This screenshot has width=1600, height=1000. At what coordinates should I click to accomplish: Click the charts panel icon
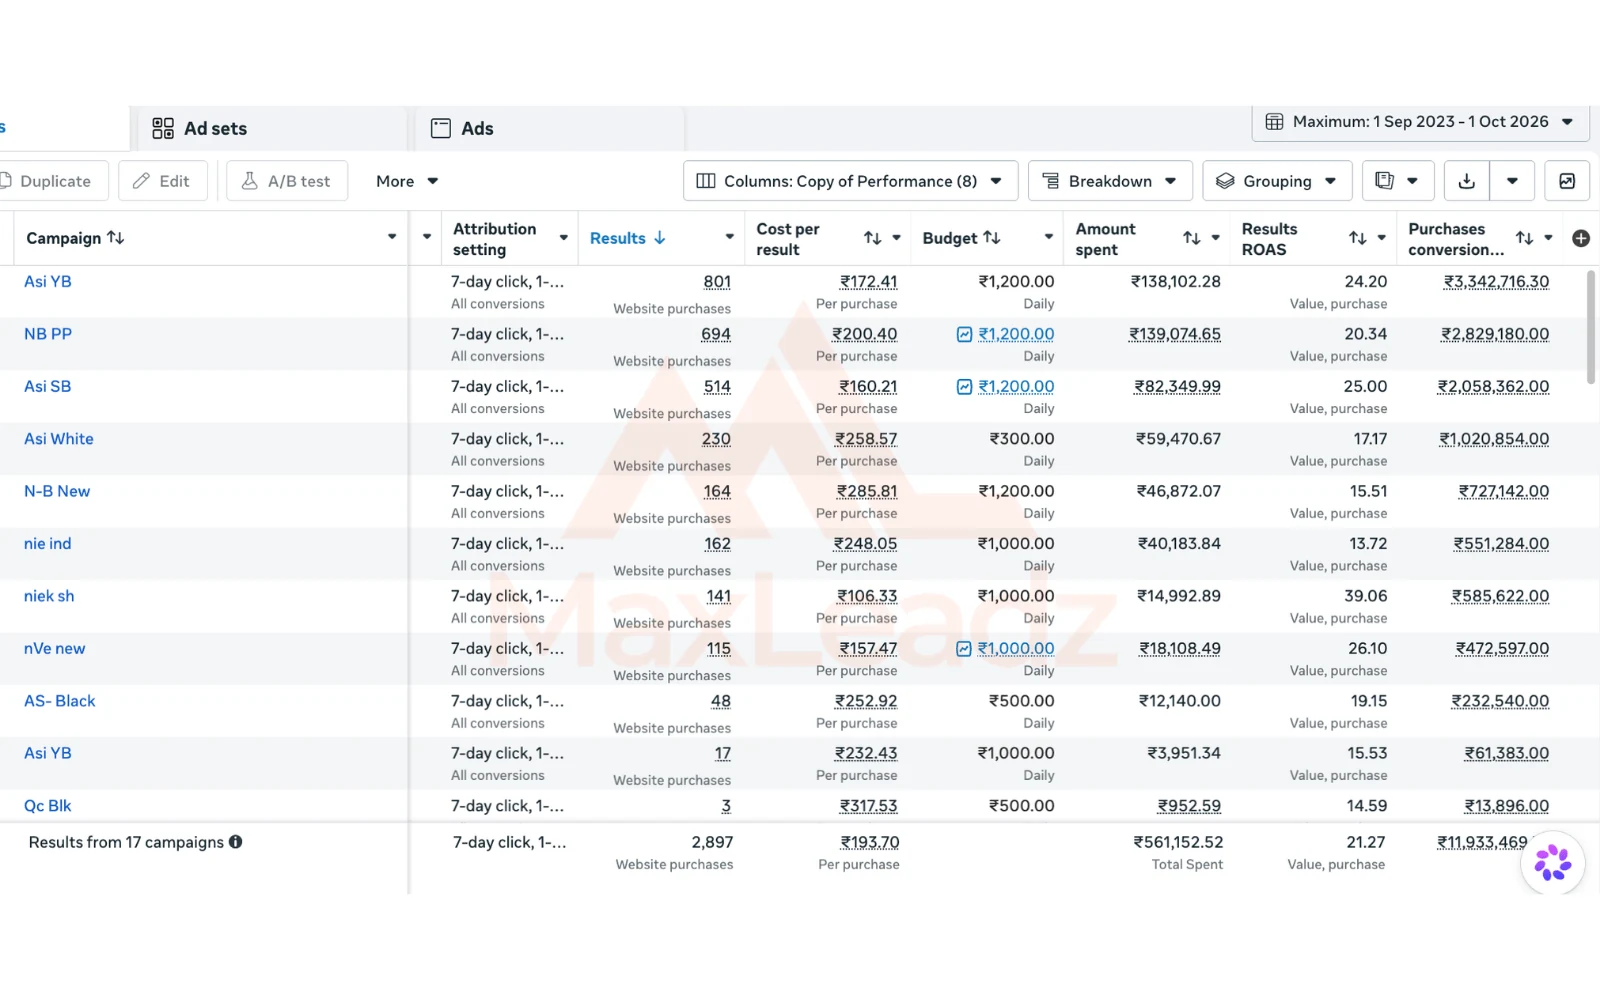pos(1567,181)
